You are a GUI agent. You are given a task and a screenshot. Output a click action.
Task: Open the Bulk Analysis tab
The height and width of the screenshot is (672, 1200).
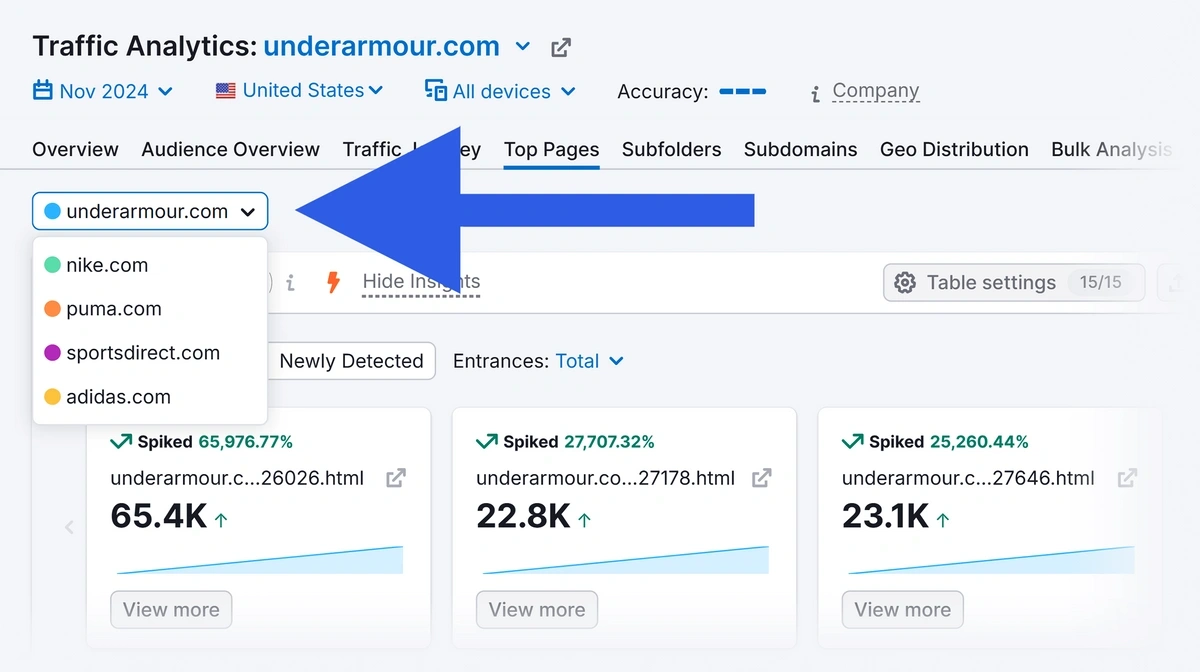(x=1111, y=149)
